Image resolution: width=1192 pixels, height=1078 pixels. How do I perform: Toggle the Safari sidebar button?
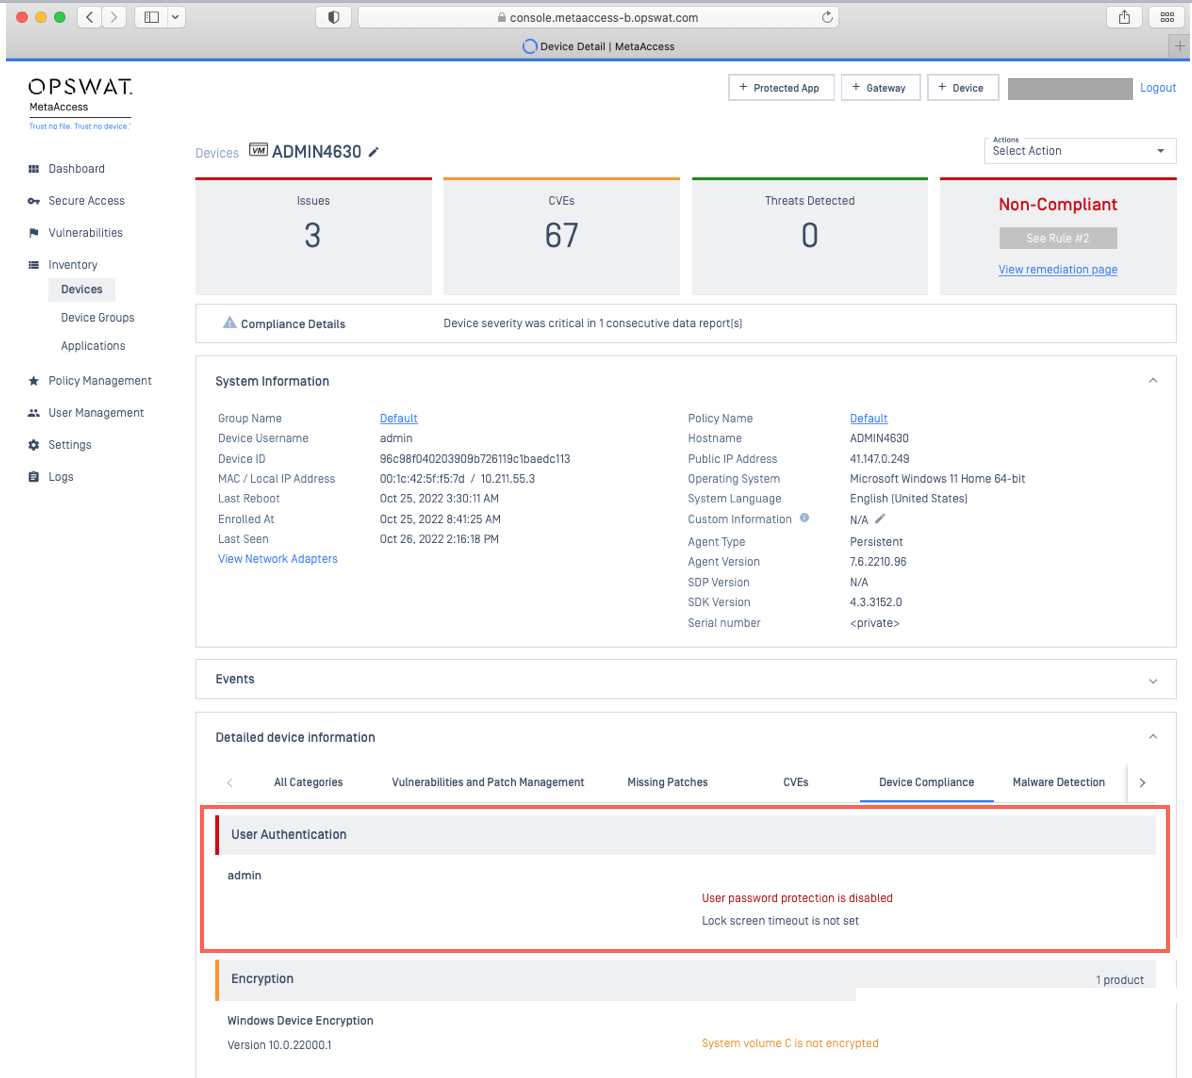[x=151, y=17]
